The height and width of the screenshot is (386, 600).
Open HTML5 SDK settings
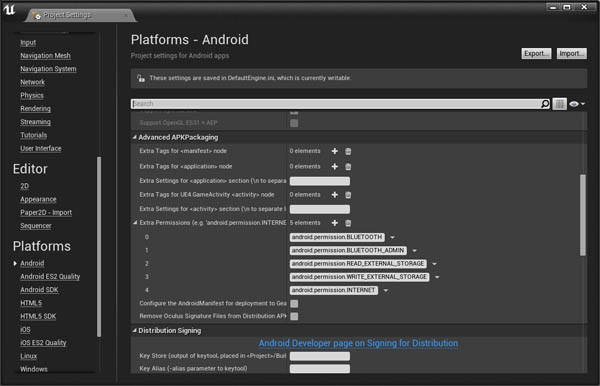(38, 316)
